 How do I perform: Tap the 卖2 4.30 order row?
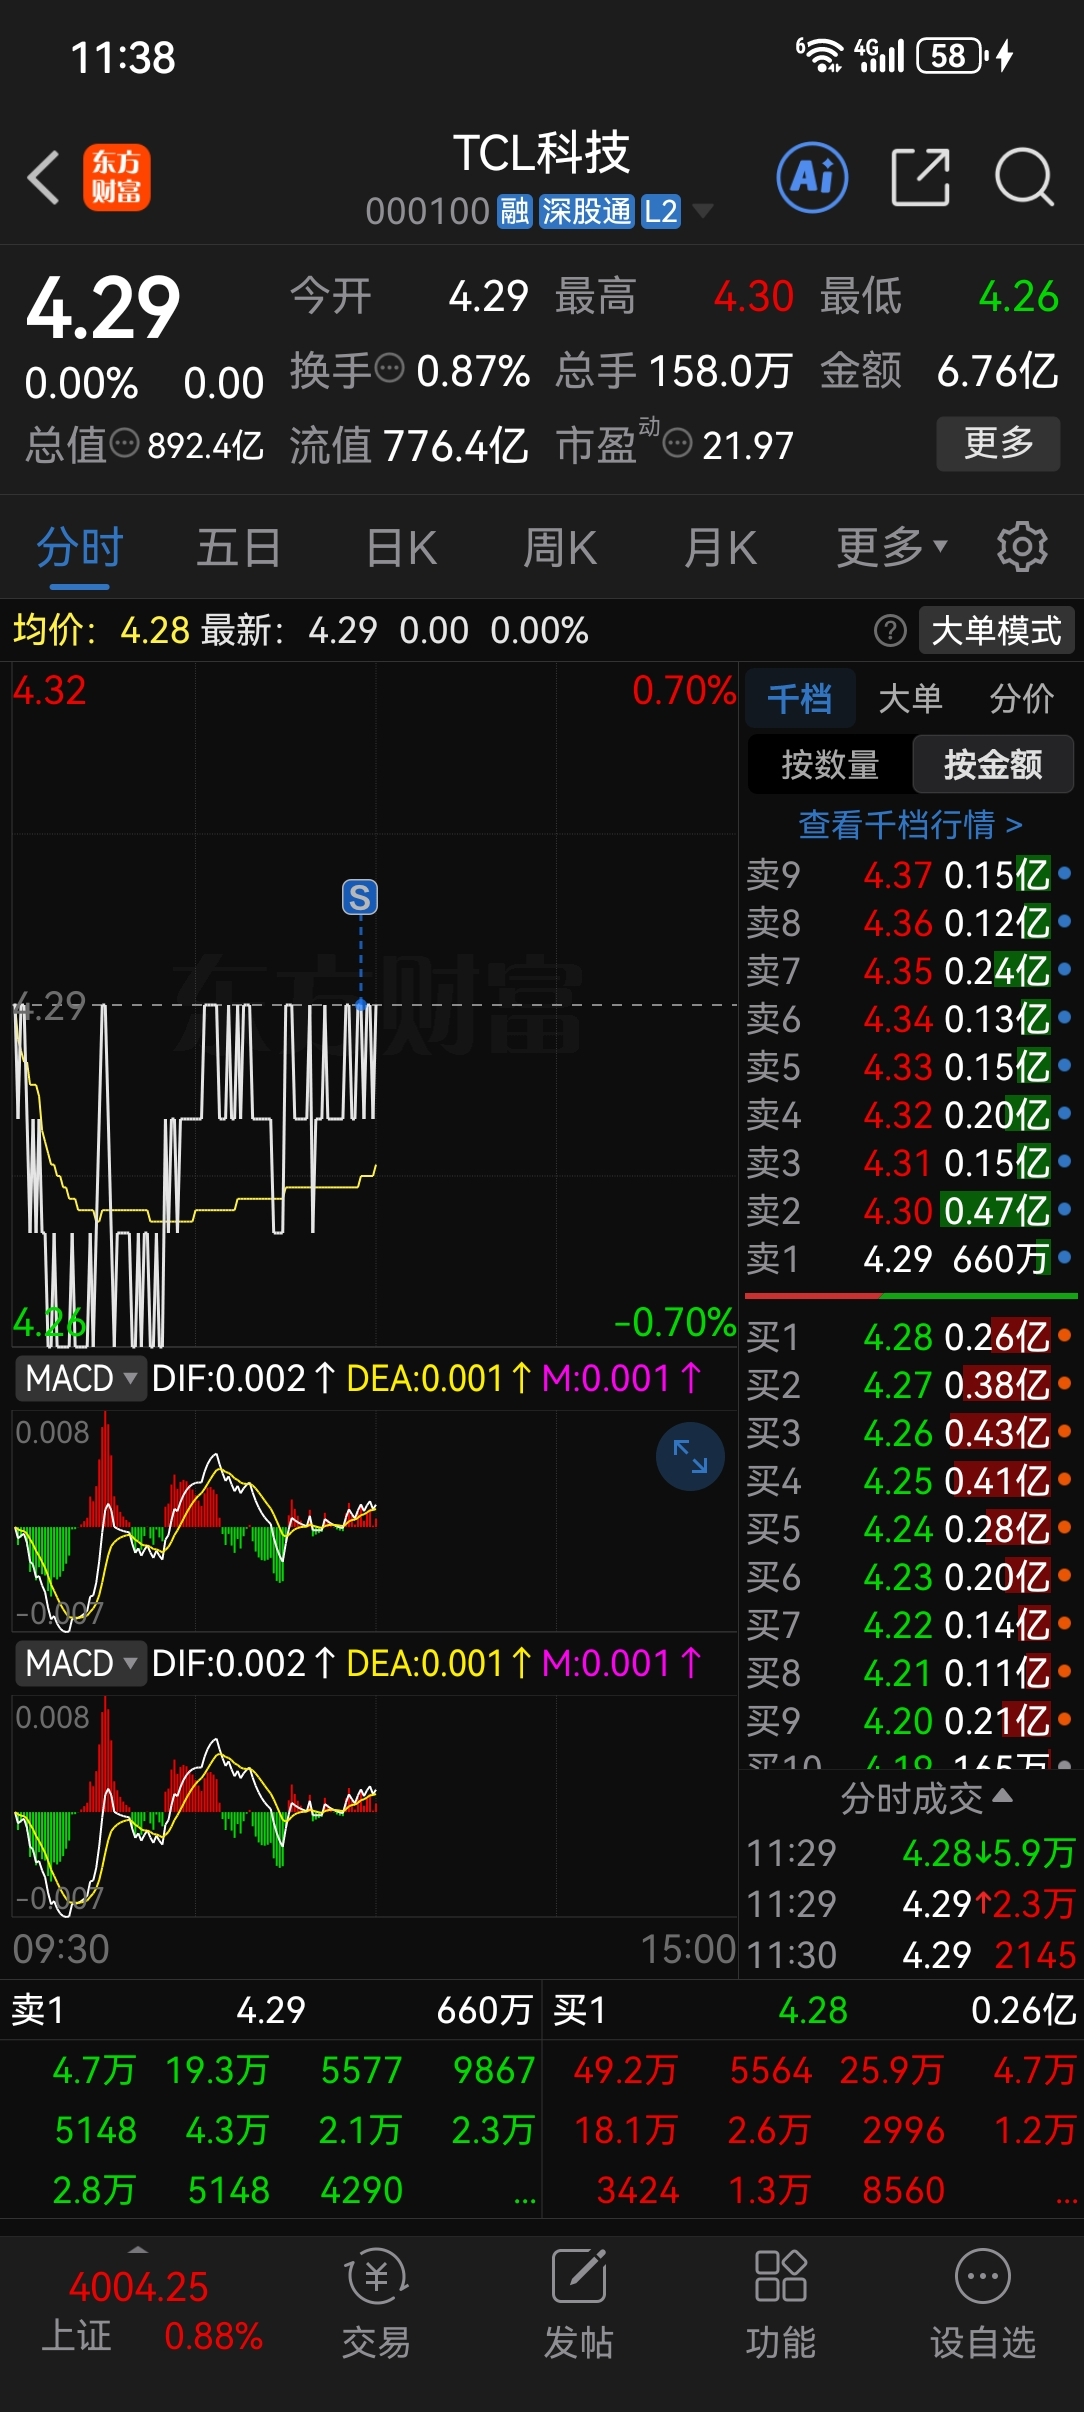pyautogui.click(x=910, y=1210)
